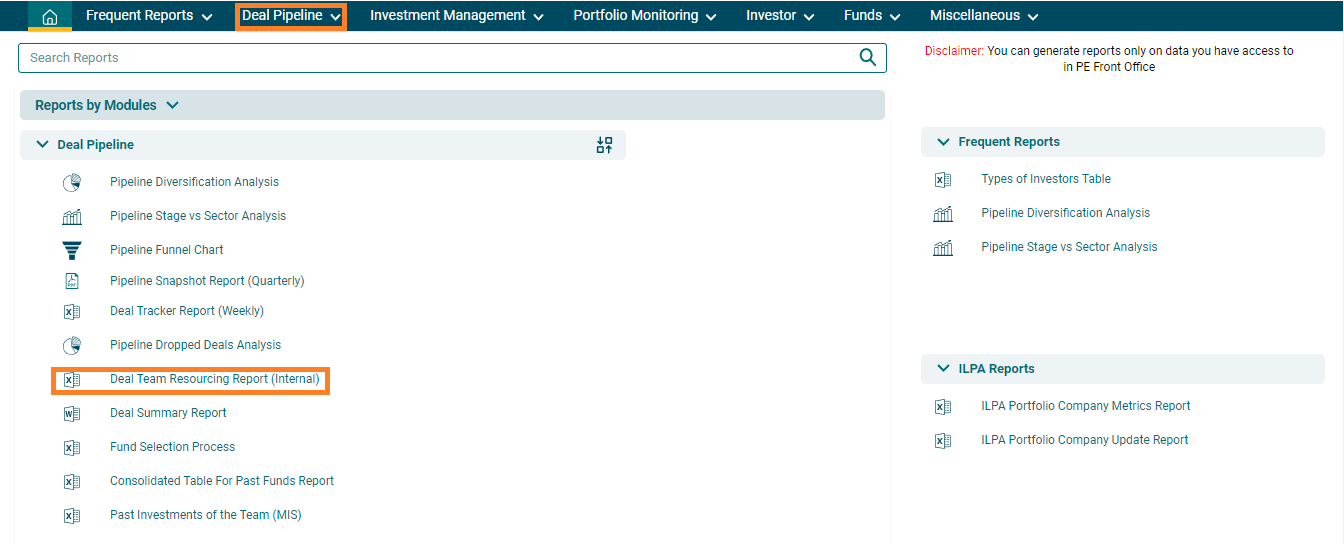1344x544 pixels.
Task: Expand the Reports by Modules dropdown
Action: click(x=172, y=105)
